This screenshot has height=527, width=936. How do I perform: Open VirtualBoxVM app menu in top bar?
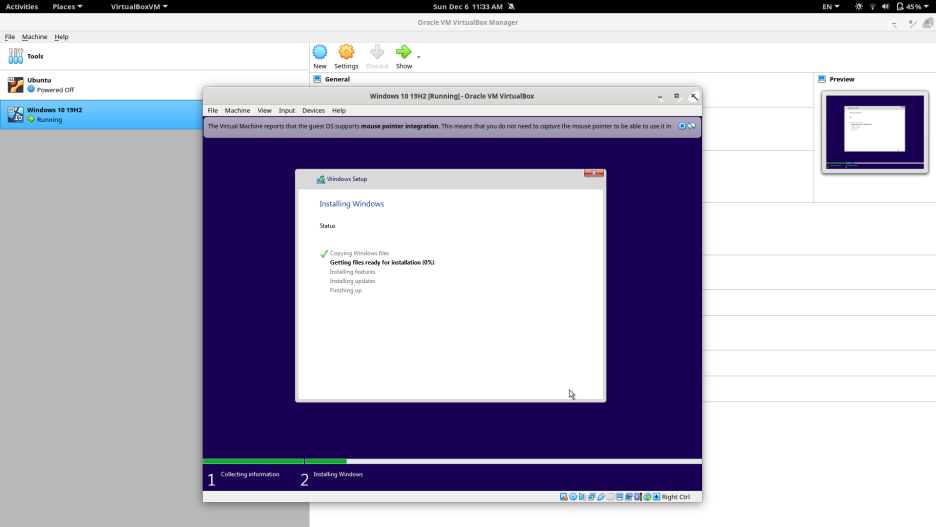[x=139, y=7]
